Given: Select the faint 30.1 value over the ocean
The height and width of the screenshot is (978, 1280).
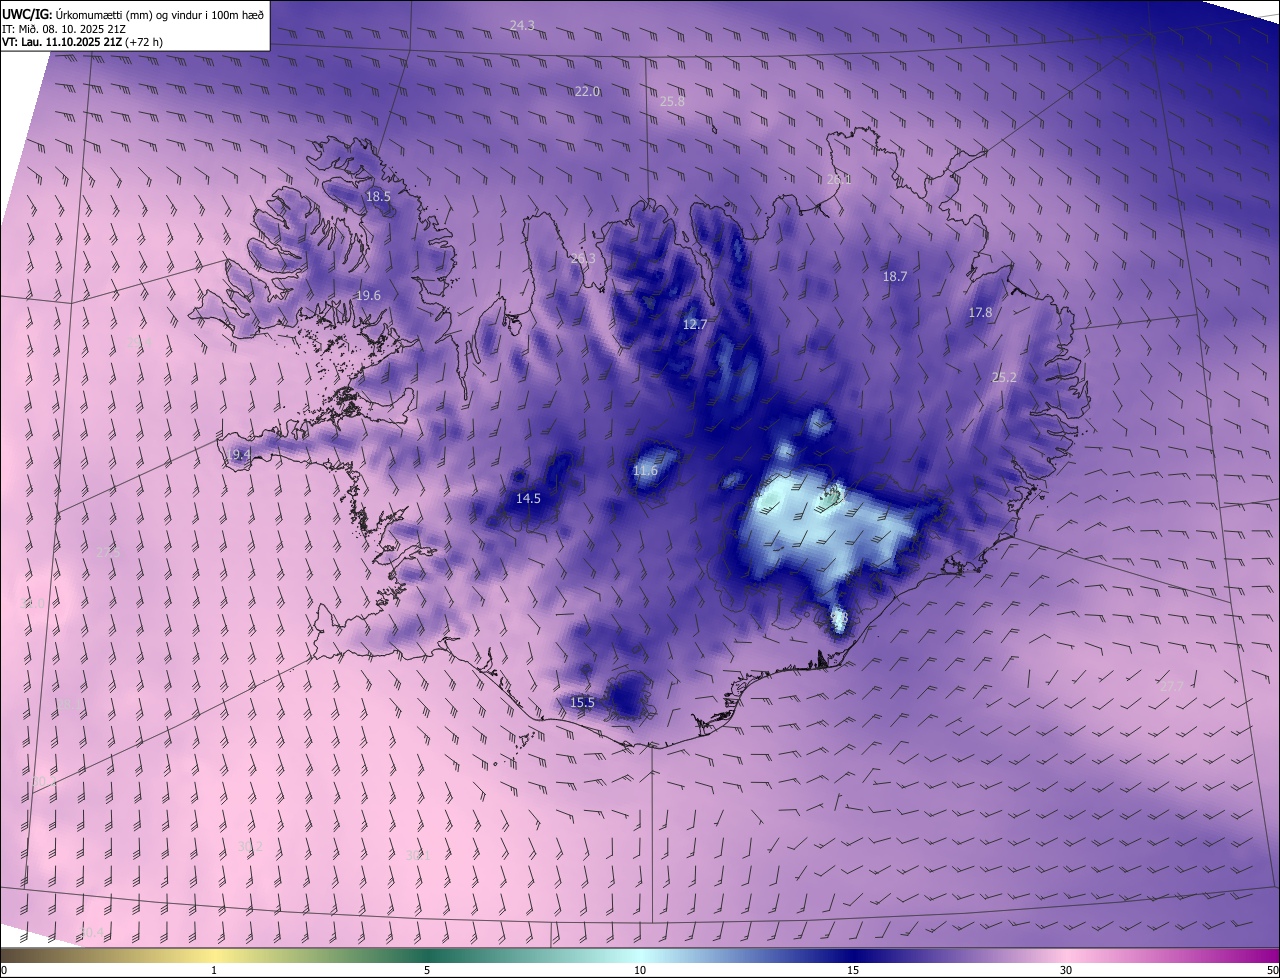Looking at the screenshot, I should (x=417, y=855).
